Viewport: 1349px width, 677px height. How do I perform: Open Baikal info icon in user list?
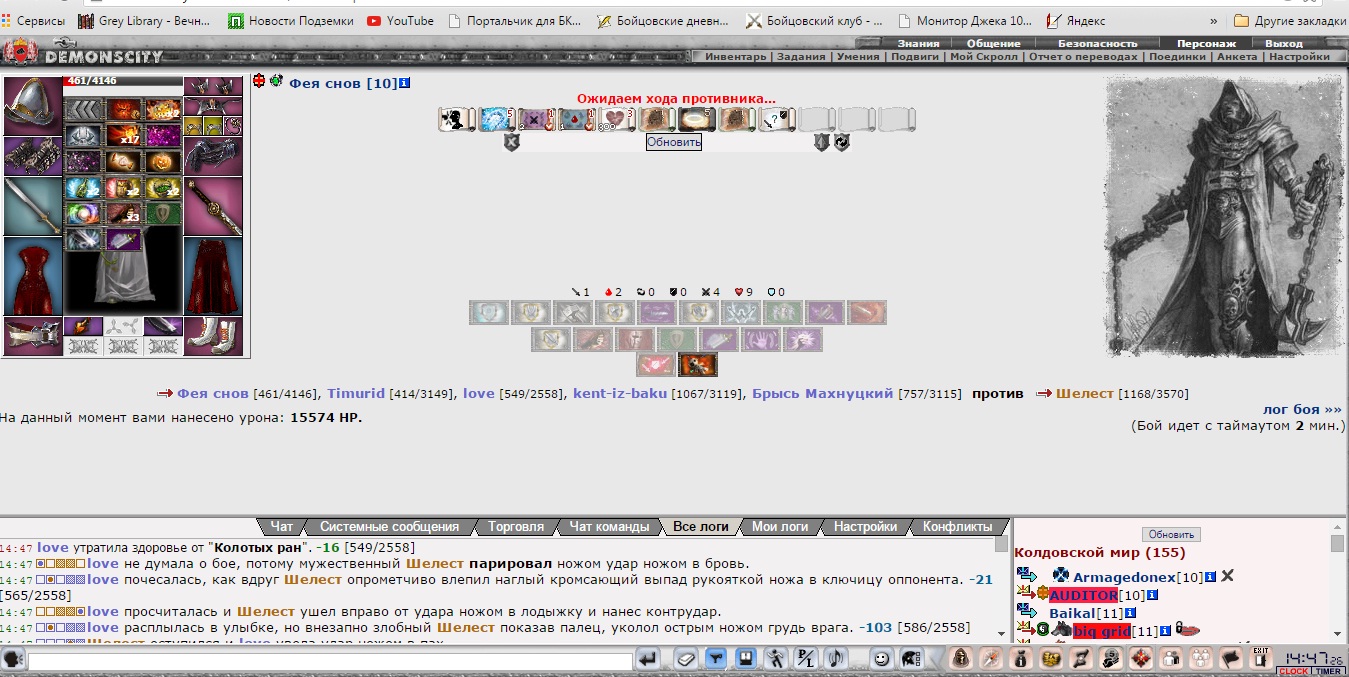tap(1131, 613)
